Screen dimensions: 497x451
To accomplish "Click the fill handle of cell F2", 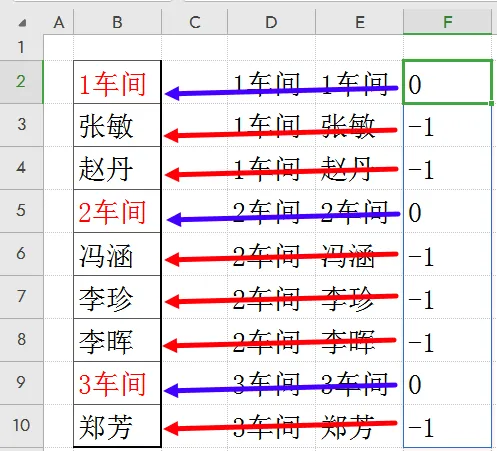I will click(x=491, y=103).
